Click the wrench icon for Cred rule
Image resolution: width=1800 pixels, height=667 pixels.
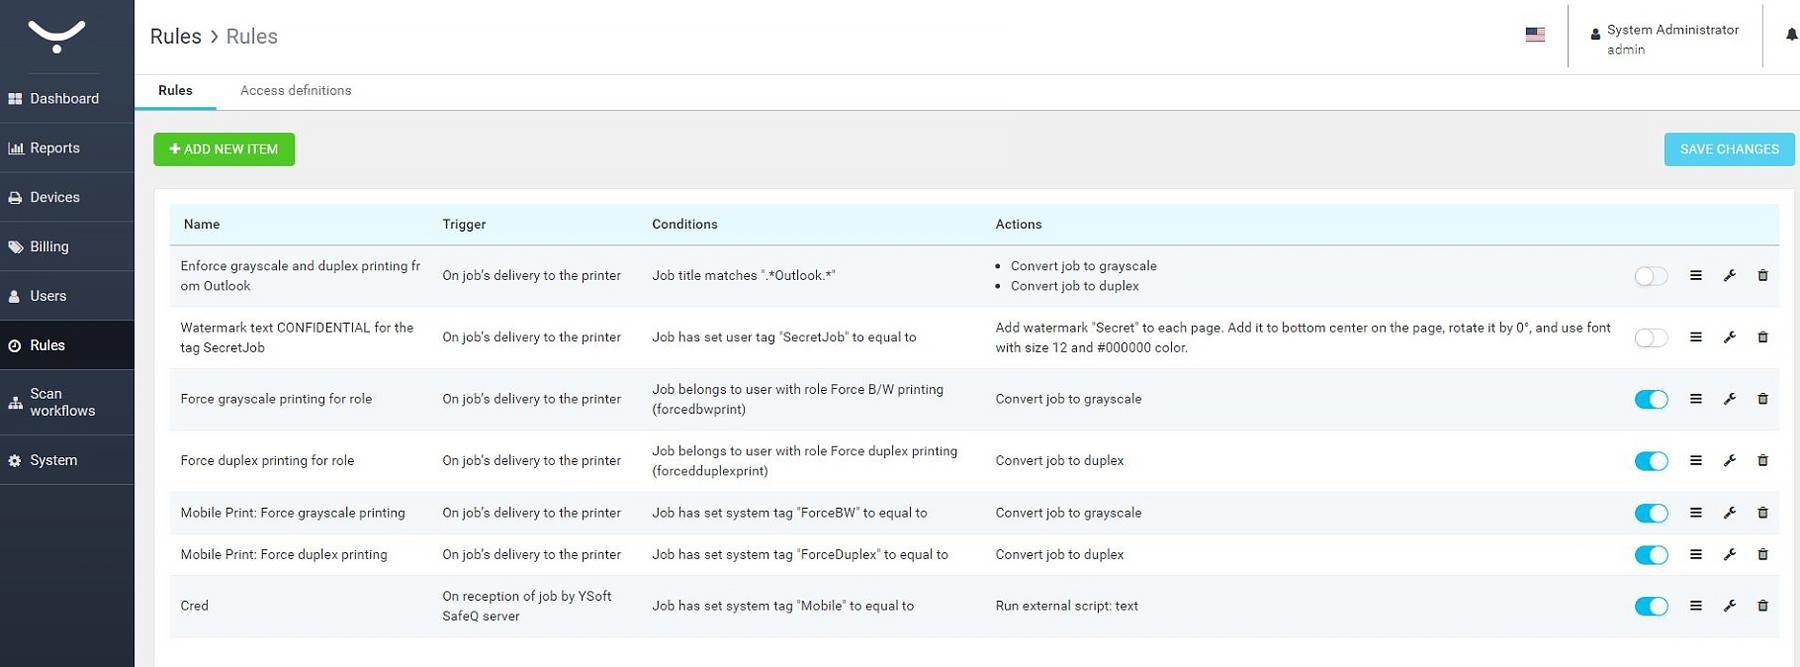pyautogui.click(x=1729, y=606)
